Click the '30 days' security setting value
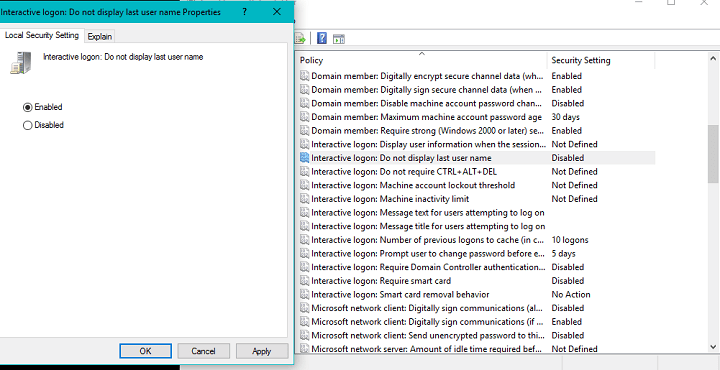Image resolution: width=720 pixels, height=370 pixels. click(x=565, y=117)
